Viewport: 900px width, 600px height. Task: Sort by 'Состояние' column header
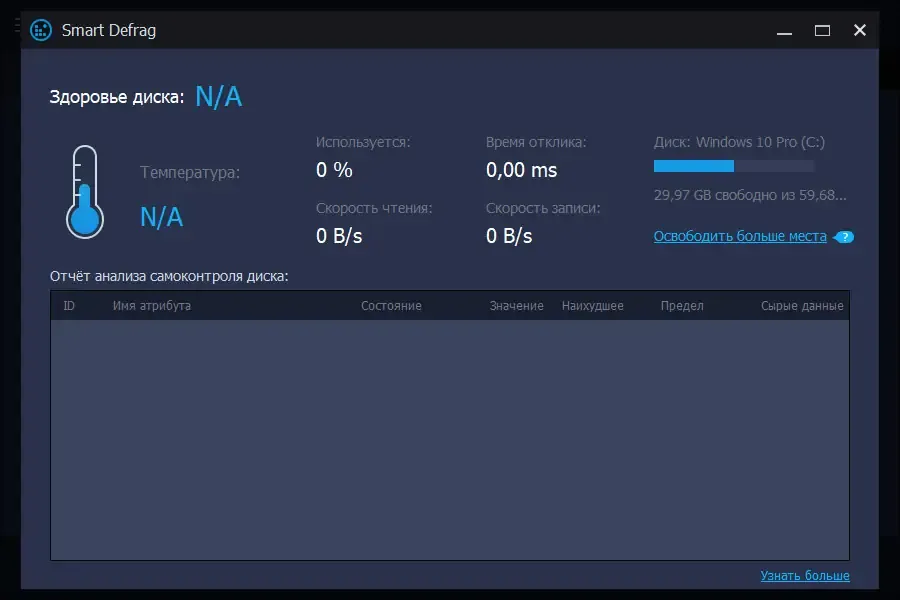(391, 306)
